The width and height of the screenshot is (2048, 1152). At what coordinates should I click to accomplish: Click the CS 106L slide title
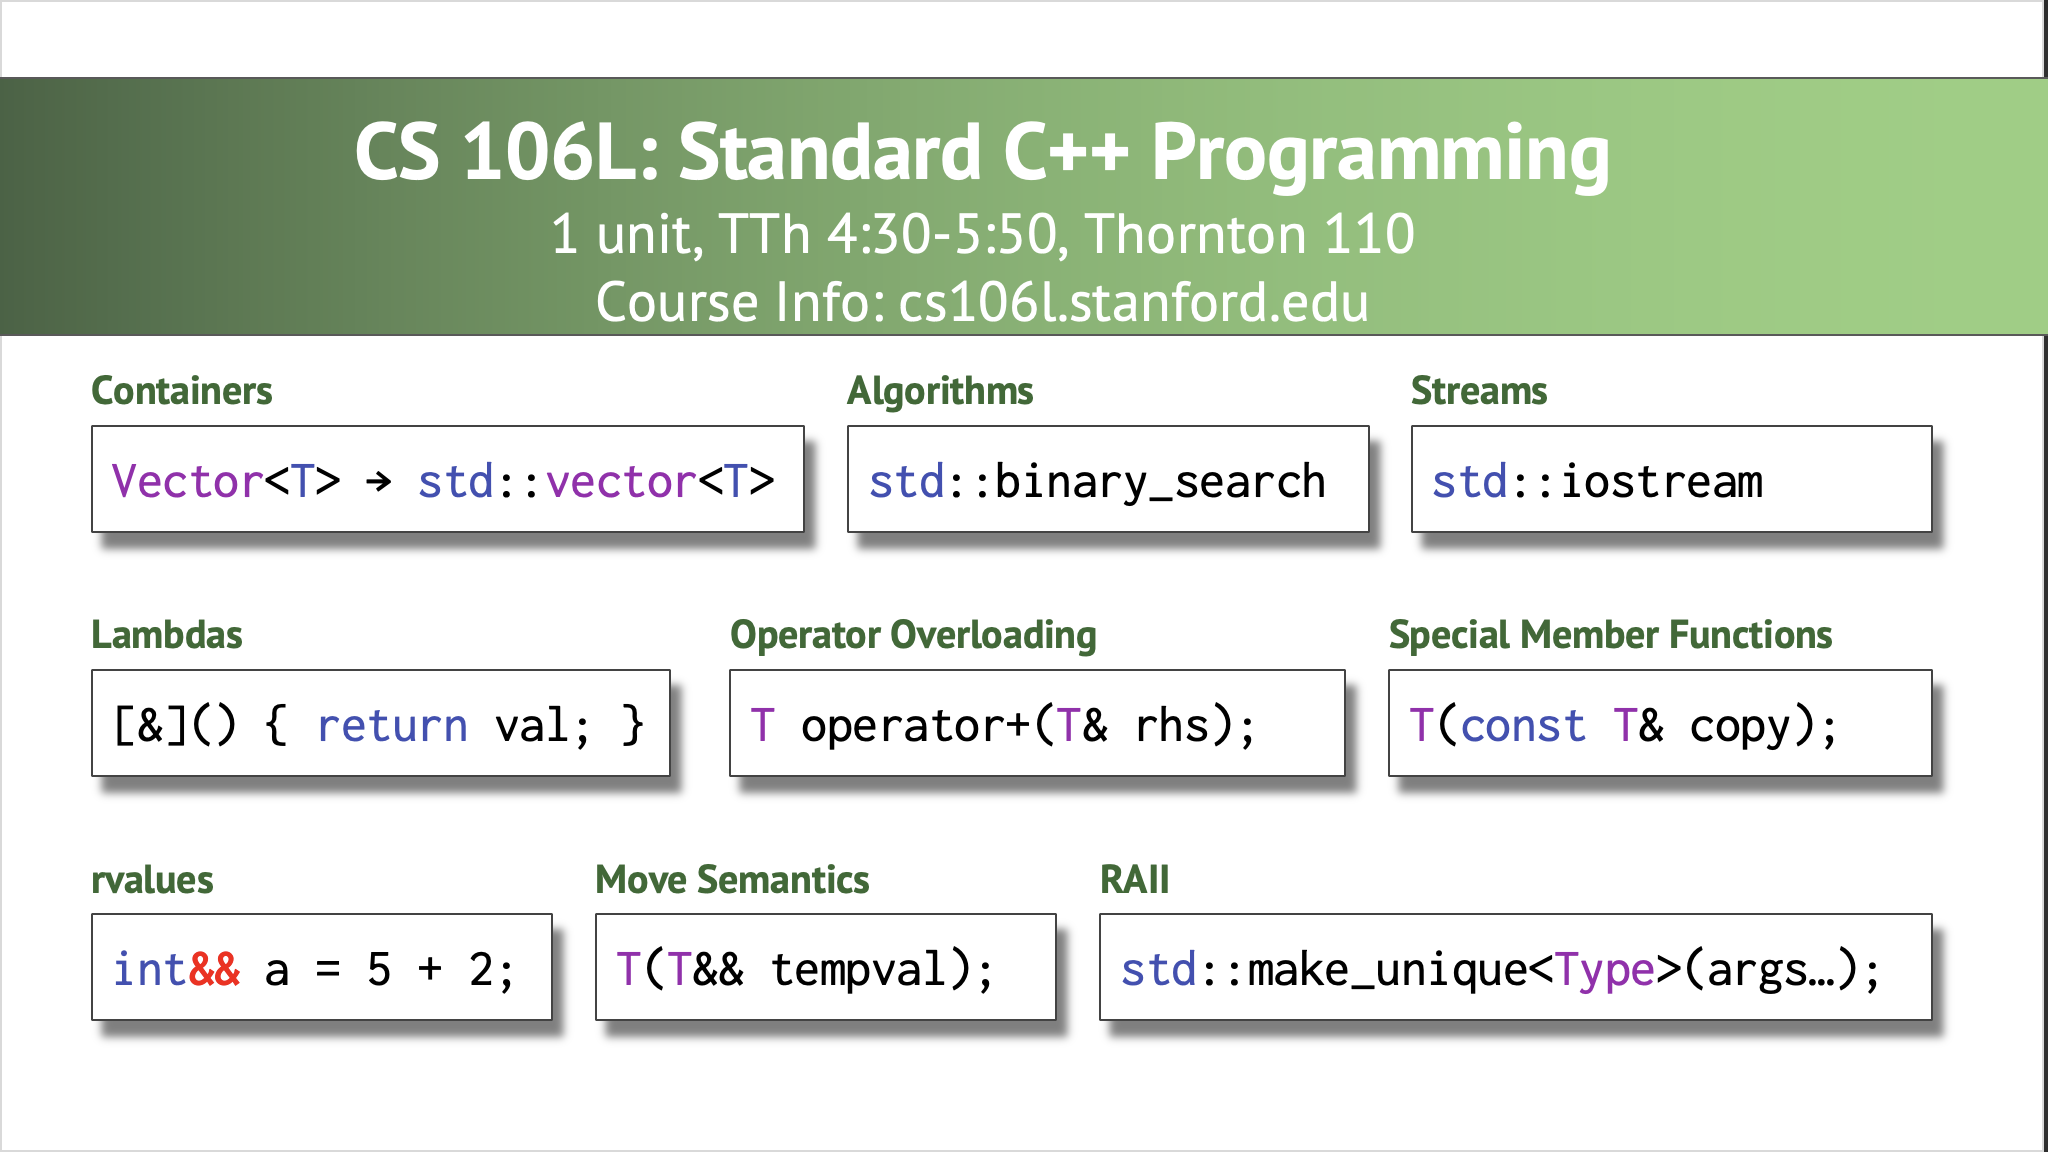tap(981, 152)
